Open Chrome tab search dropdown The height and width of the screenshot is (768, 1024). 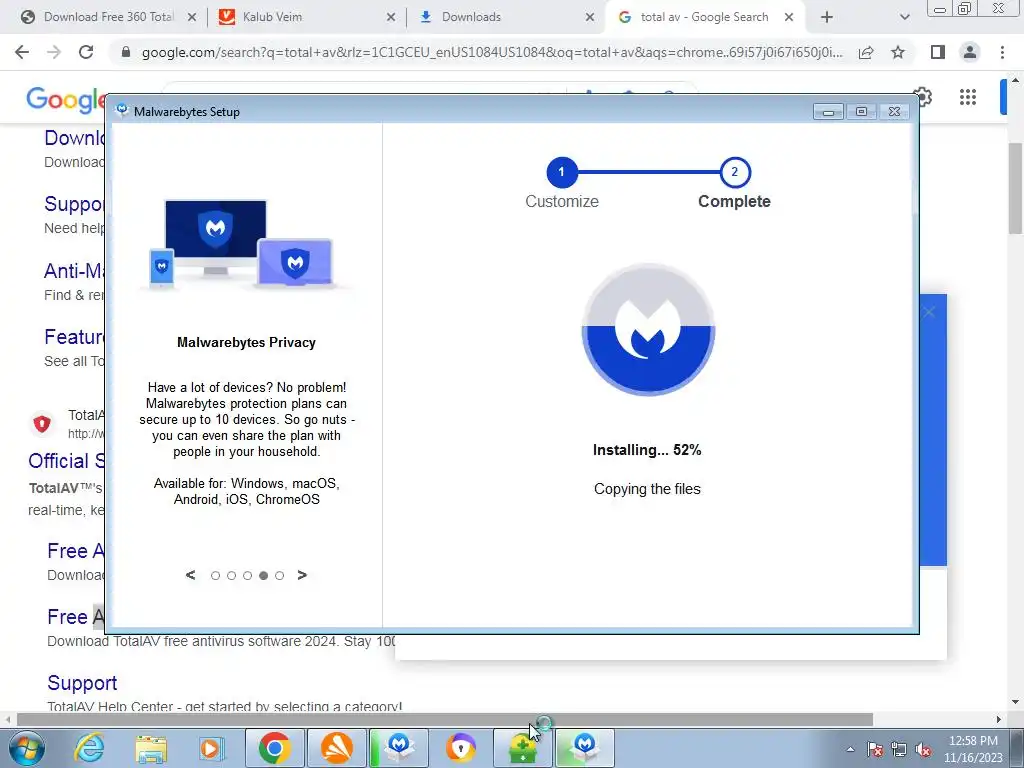[904, 18]
